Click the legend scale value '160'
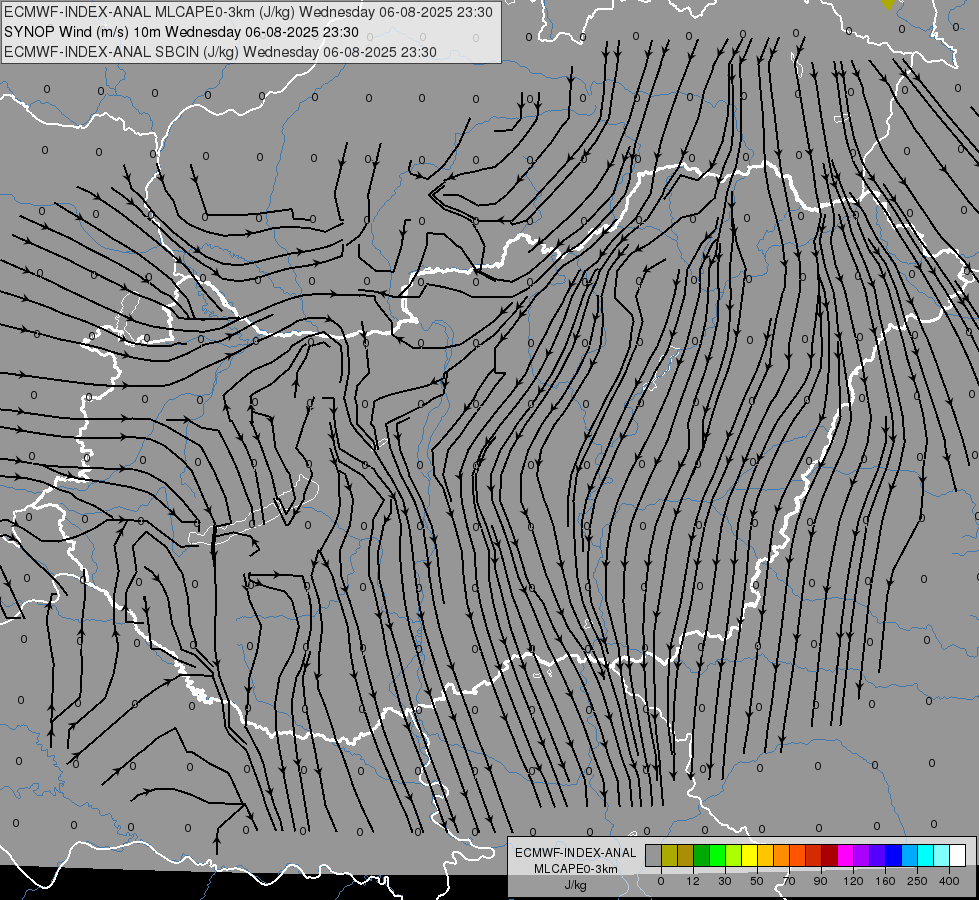 click(885, 881)
